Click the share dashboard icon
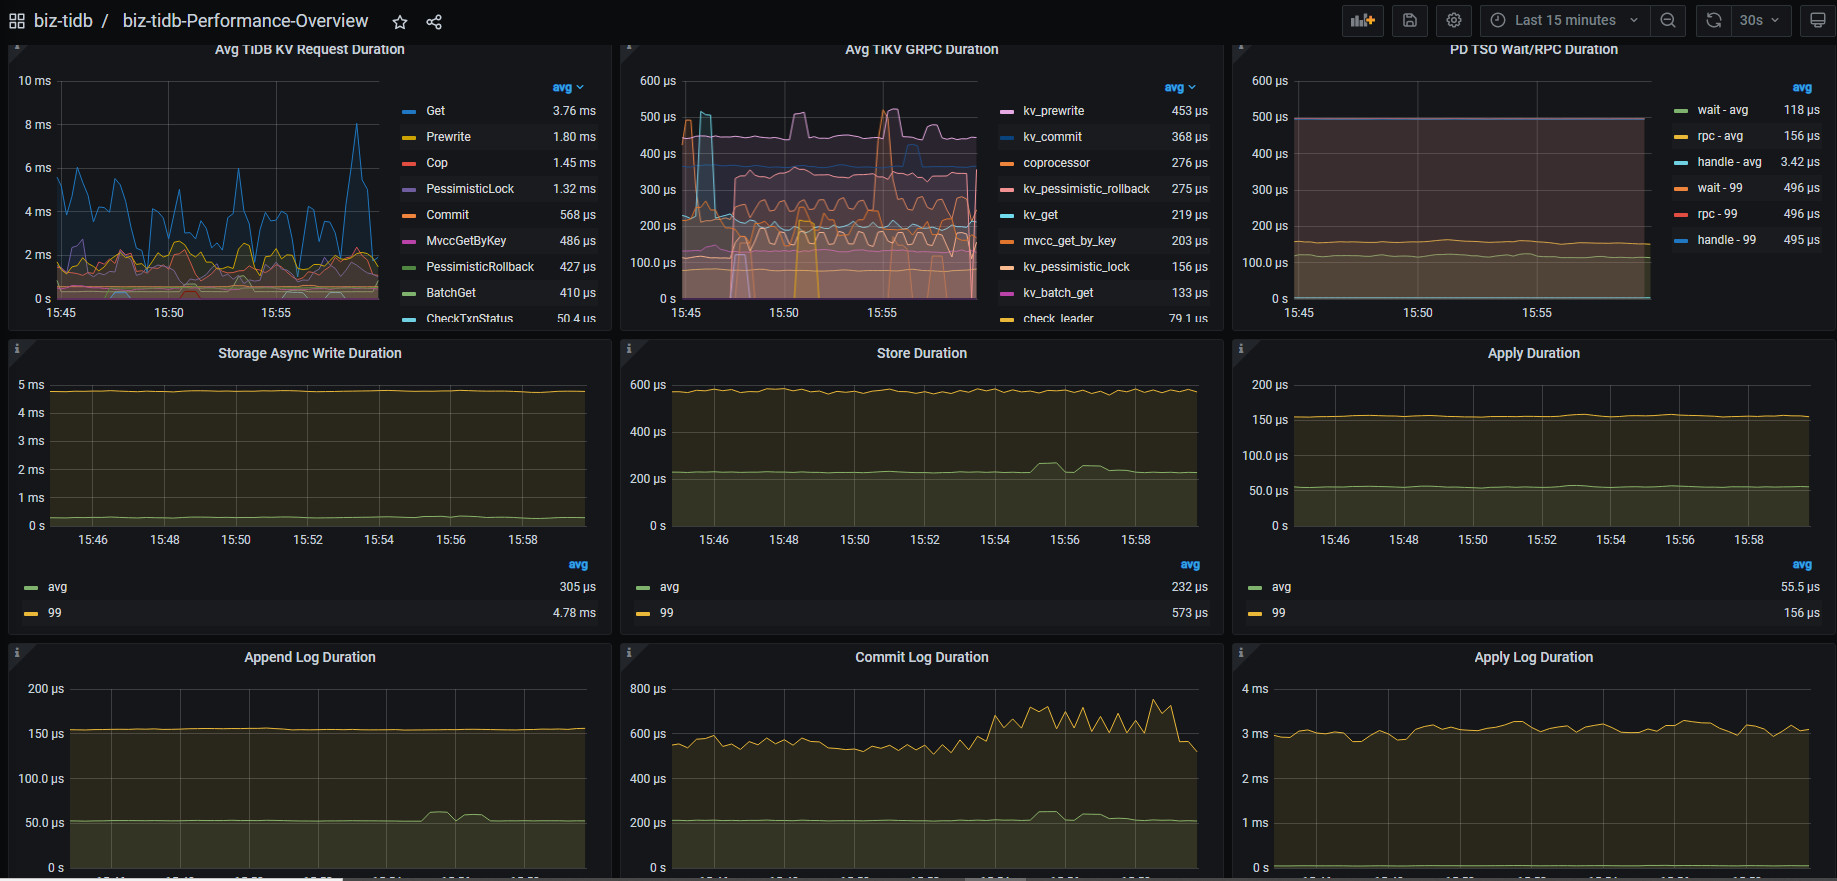1837x881 pixels. [434, 22]
